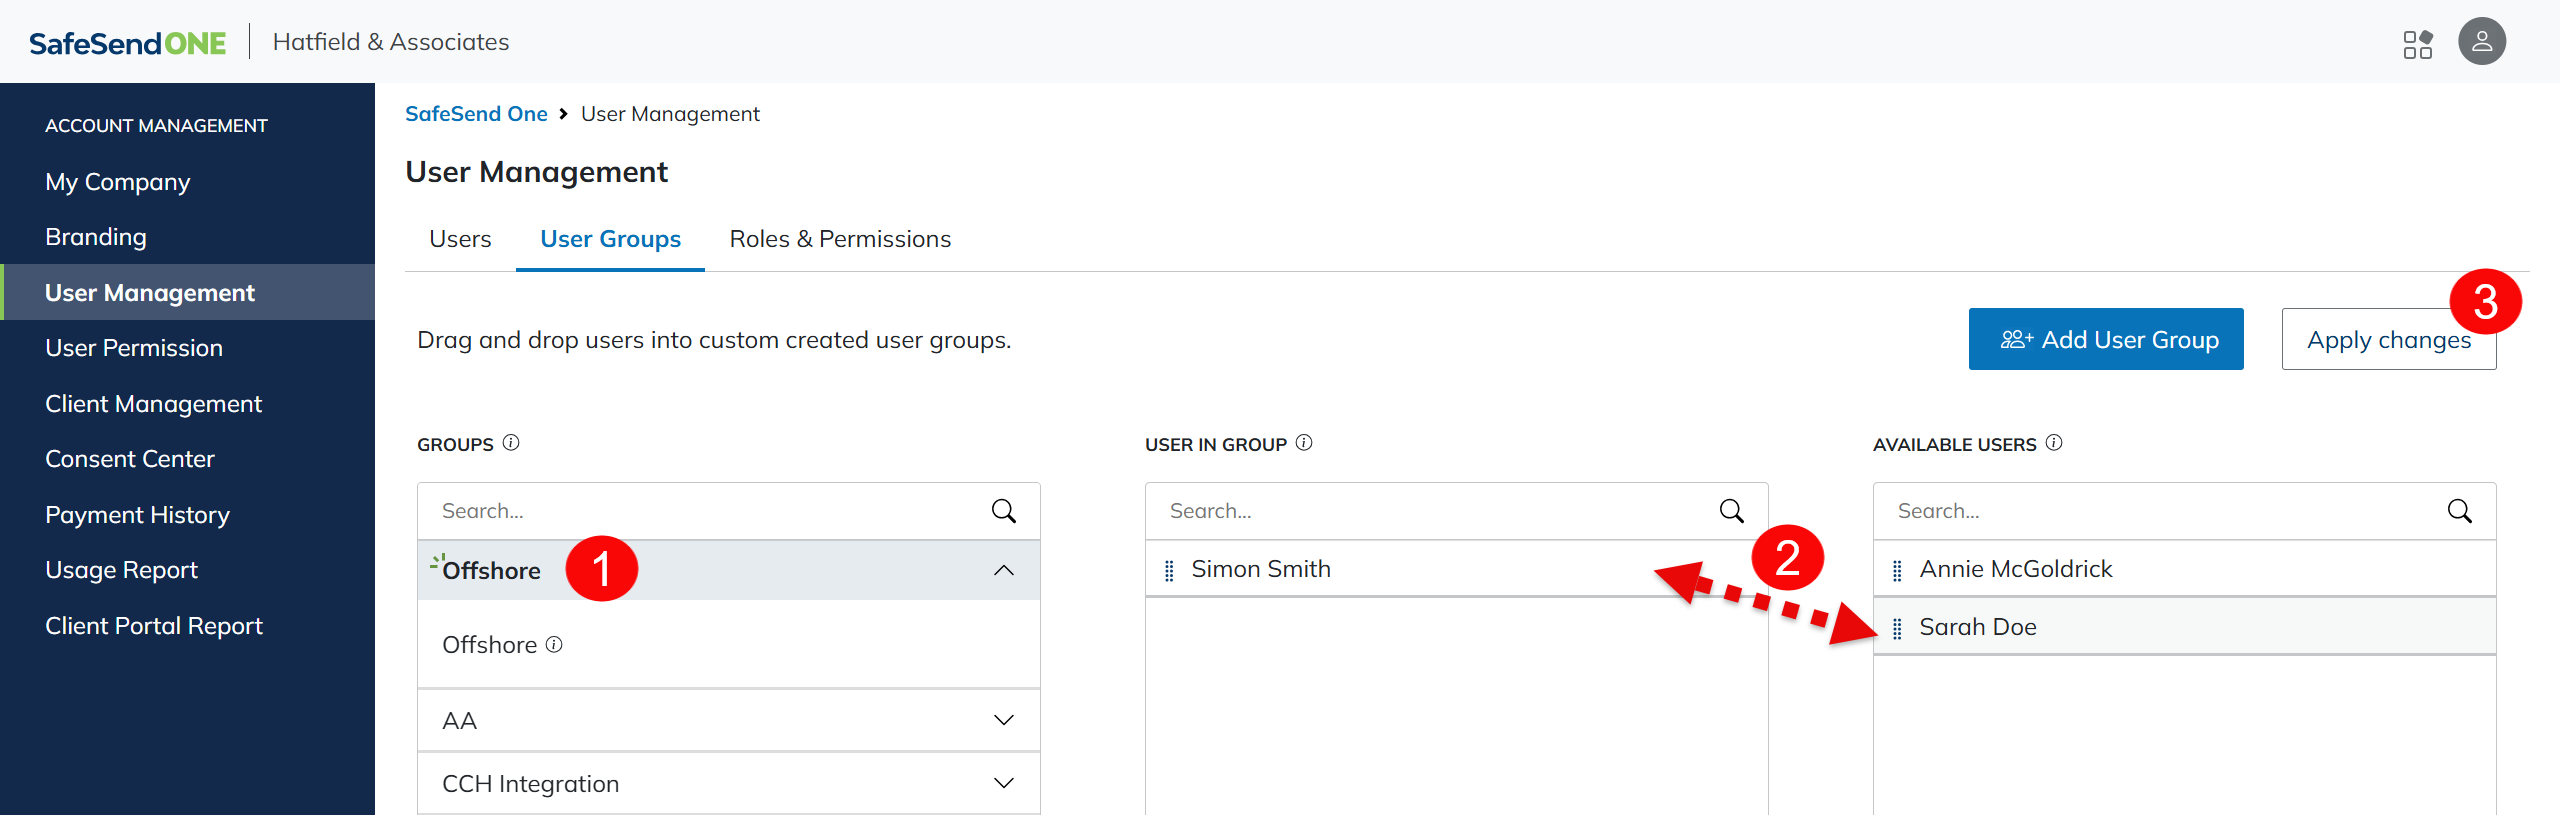
Task: Click the Apply changes button
Action: (2388, 340)
